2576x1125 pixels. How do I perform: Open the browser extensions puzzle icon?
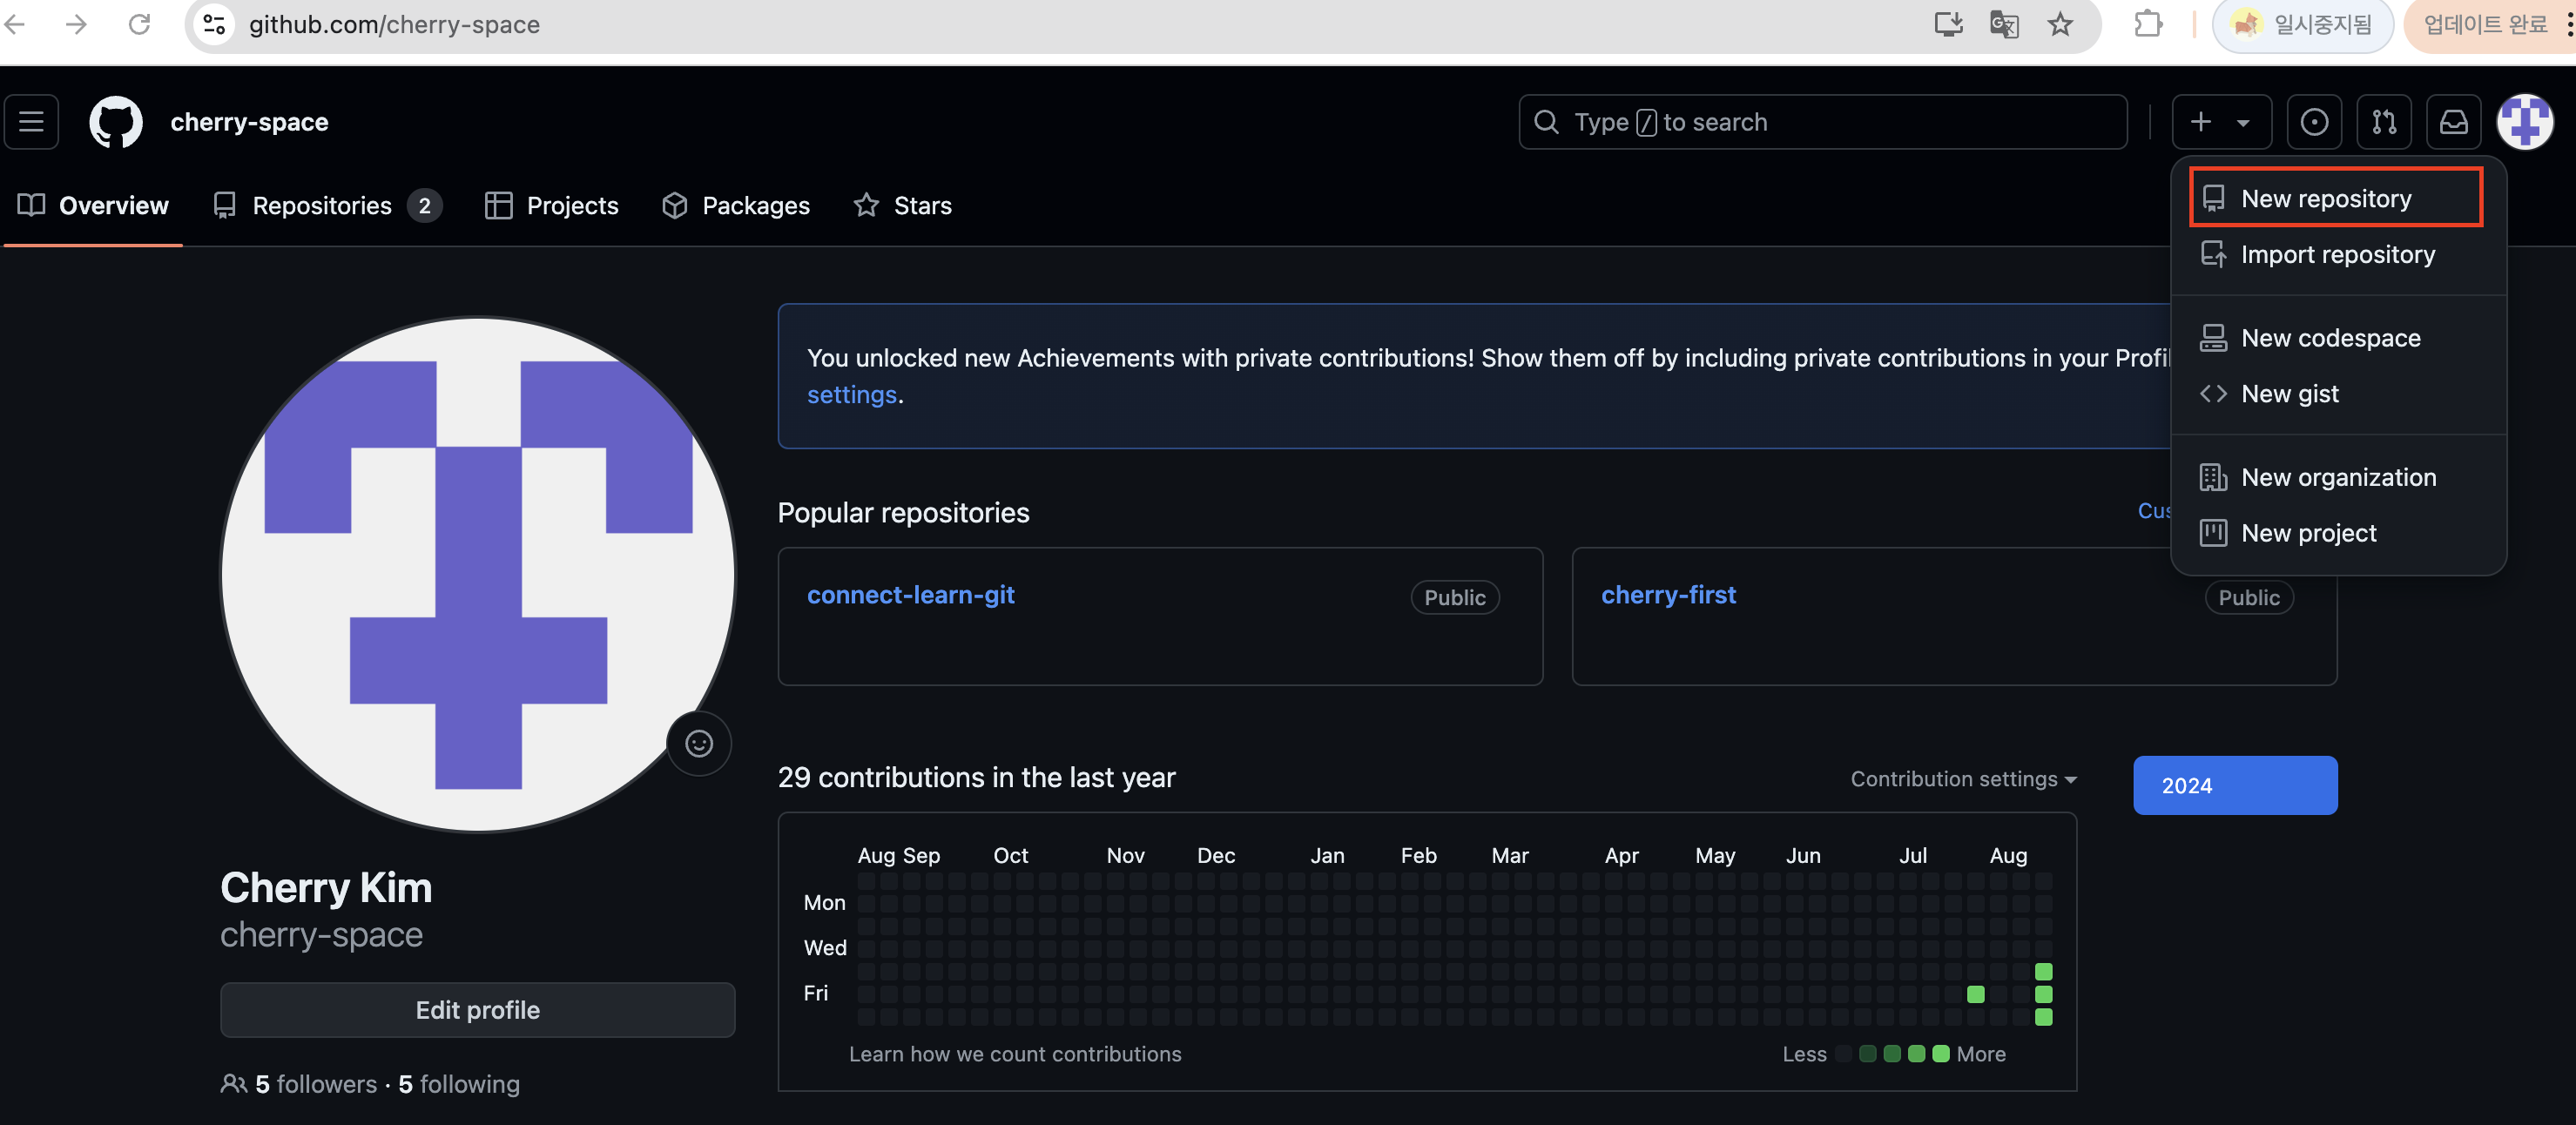point(2147,24)
